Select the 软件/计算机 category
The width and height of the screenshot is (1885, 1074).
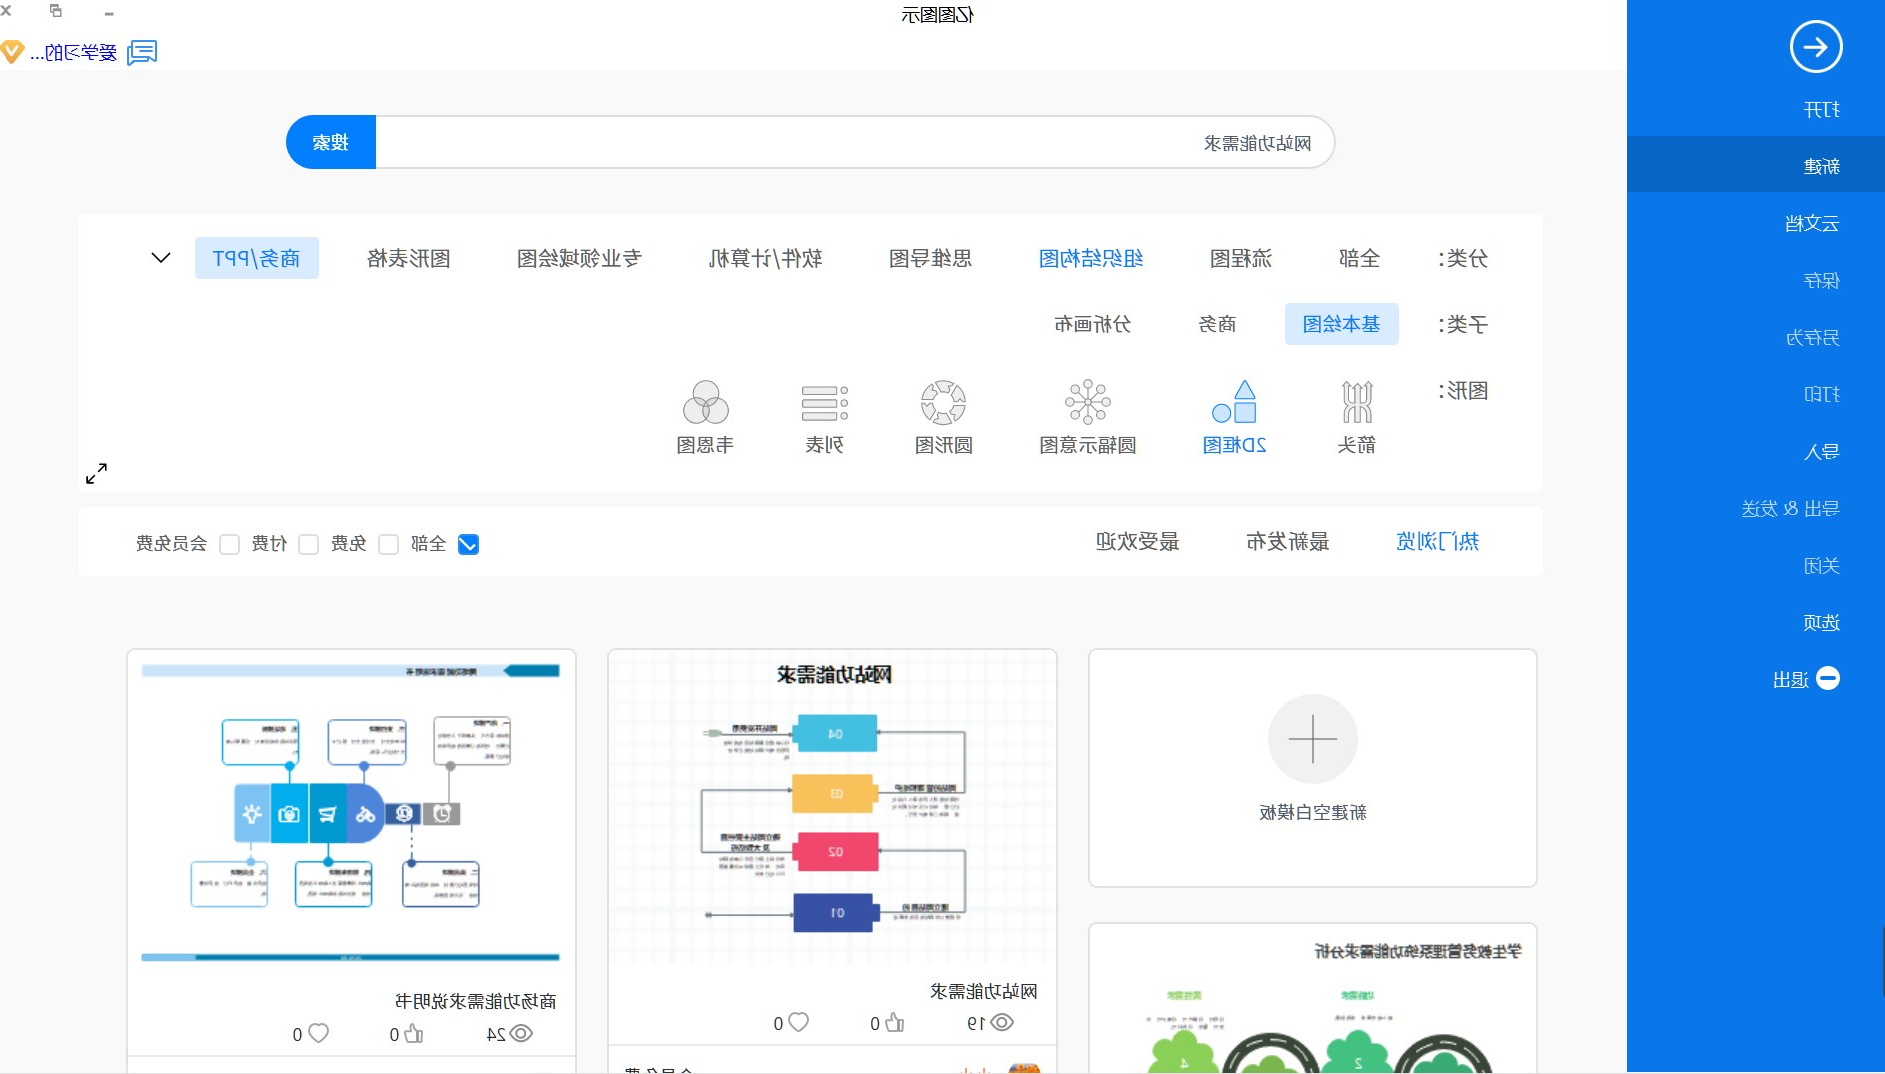click(765, 258)
